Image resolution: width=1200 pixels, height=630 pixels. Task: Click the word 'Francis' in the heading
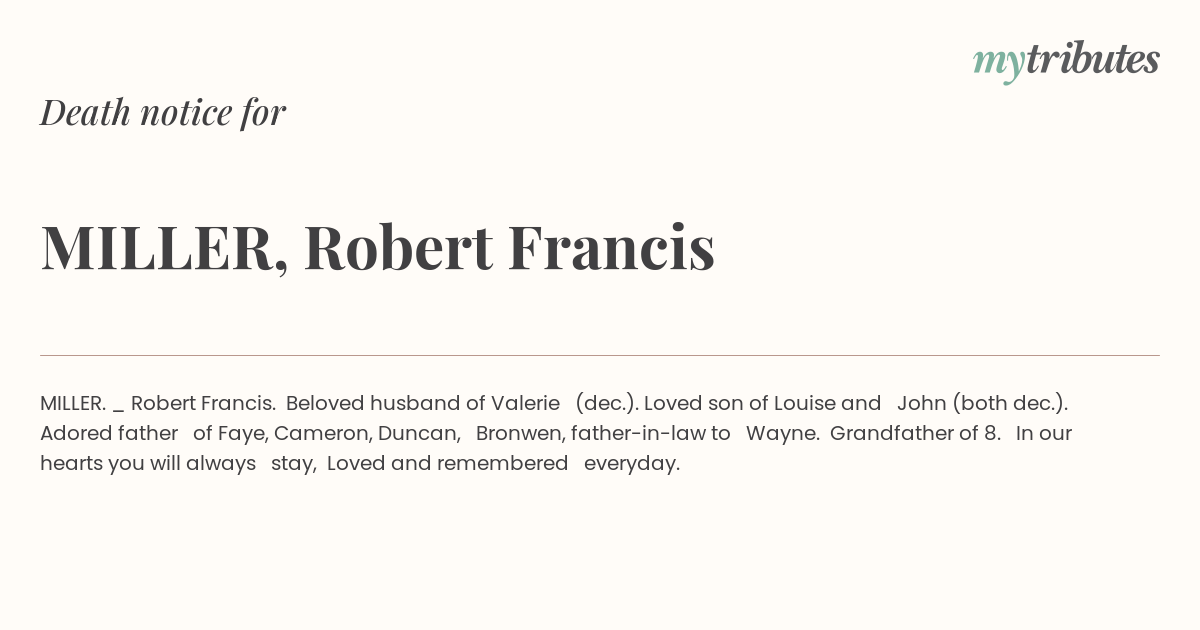pyautogui.click(x=611, y=247)
